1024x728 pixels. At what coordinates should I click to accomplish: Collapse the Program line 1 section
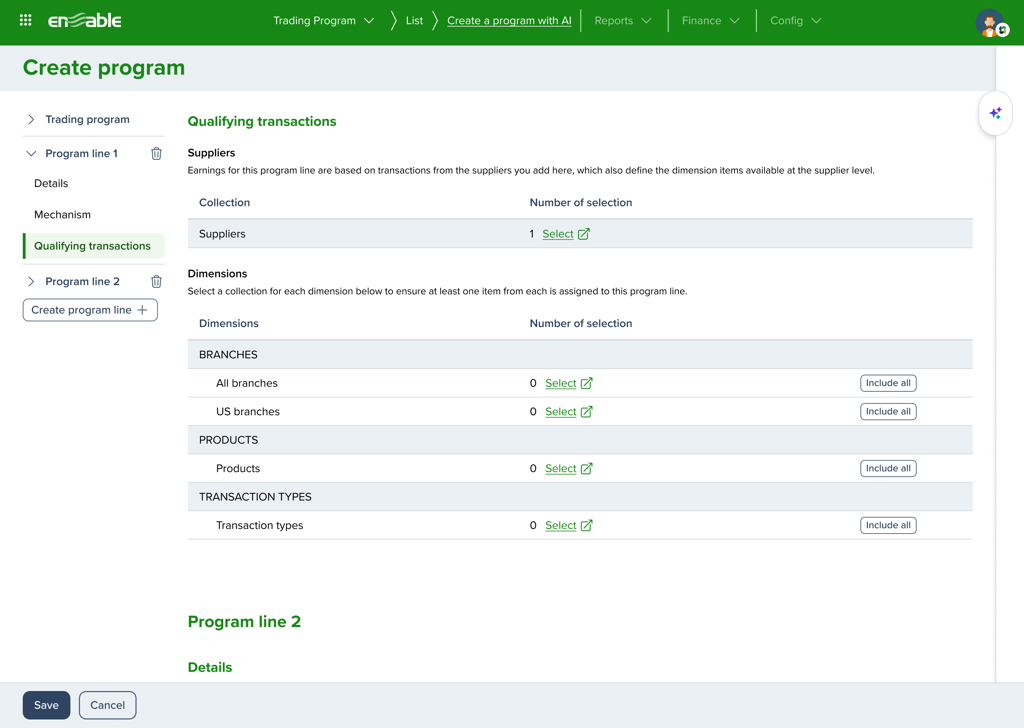[31, 154]
